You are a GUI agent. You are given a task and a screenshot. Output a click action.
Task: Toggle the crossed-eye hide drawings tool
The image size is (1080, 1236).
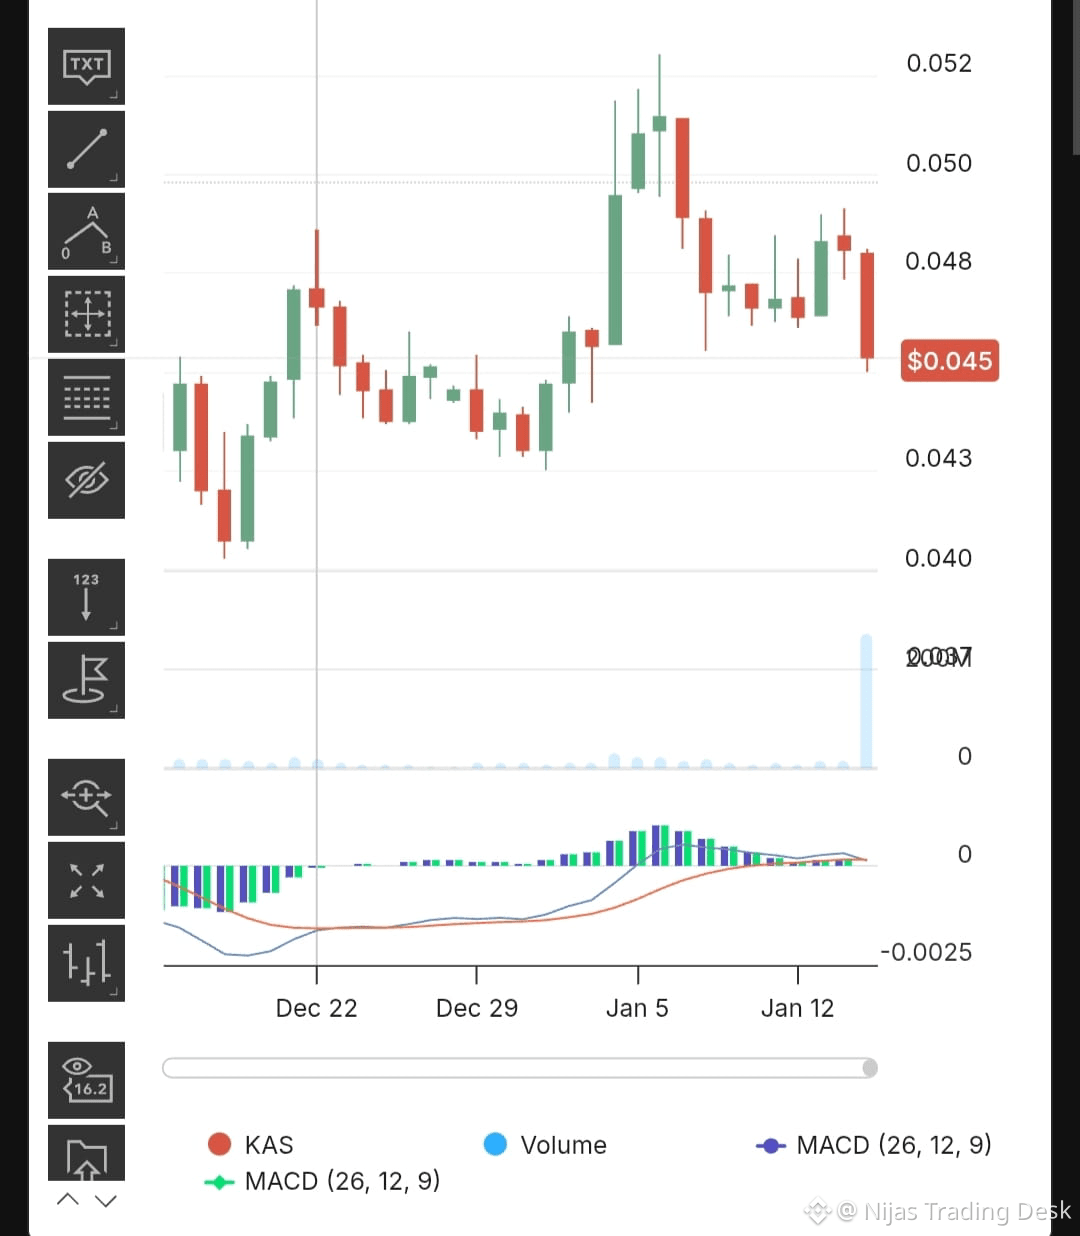[86, 481]
